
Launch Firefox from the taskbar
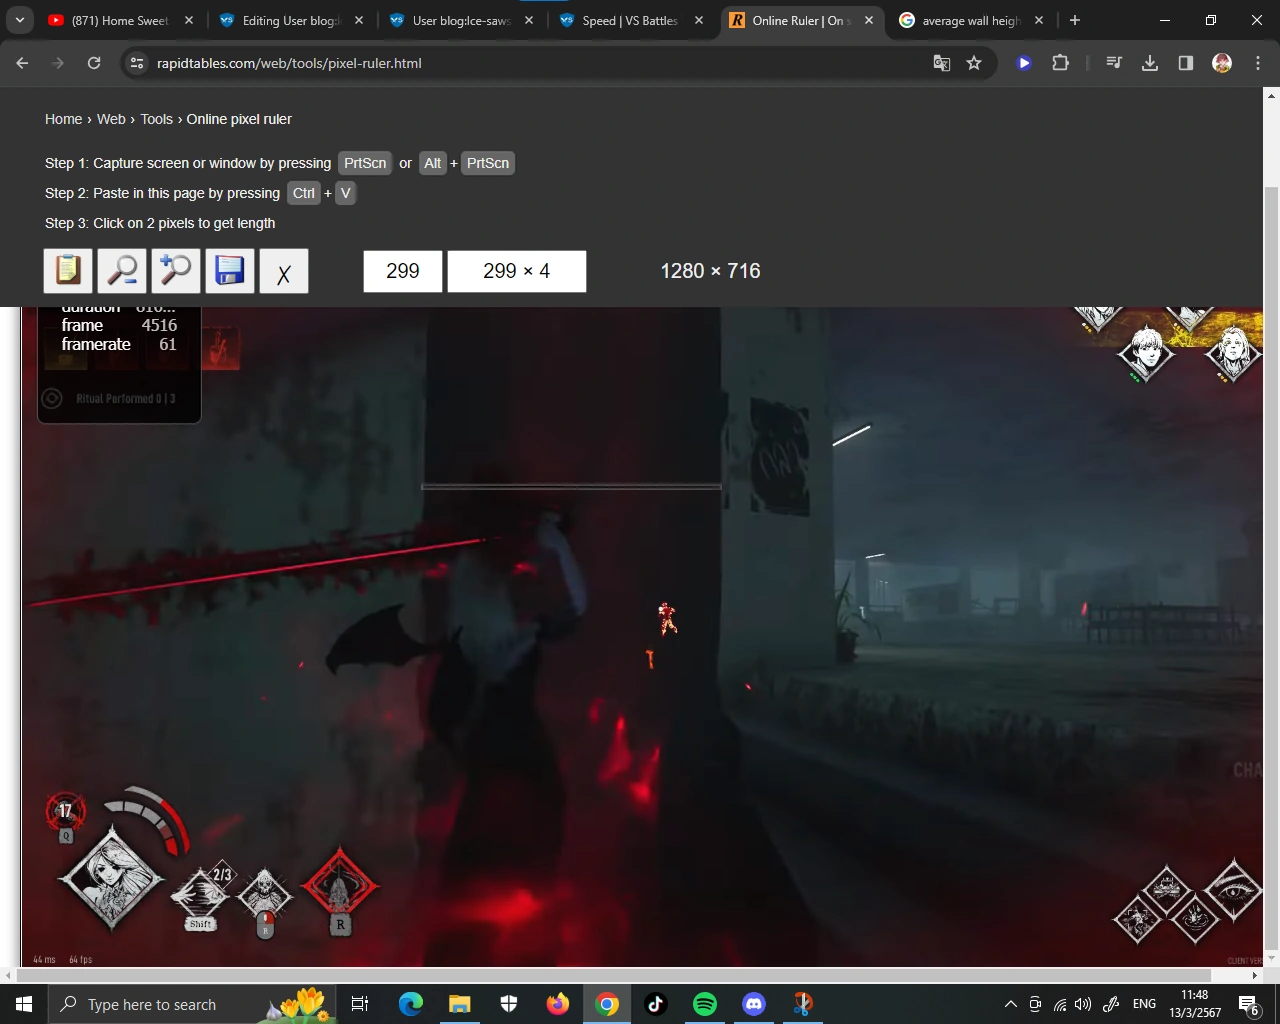click(x=558, y=1004)
